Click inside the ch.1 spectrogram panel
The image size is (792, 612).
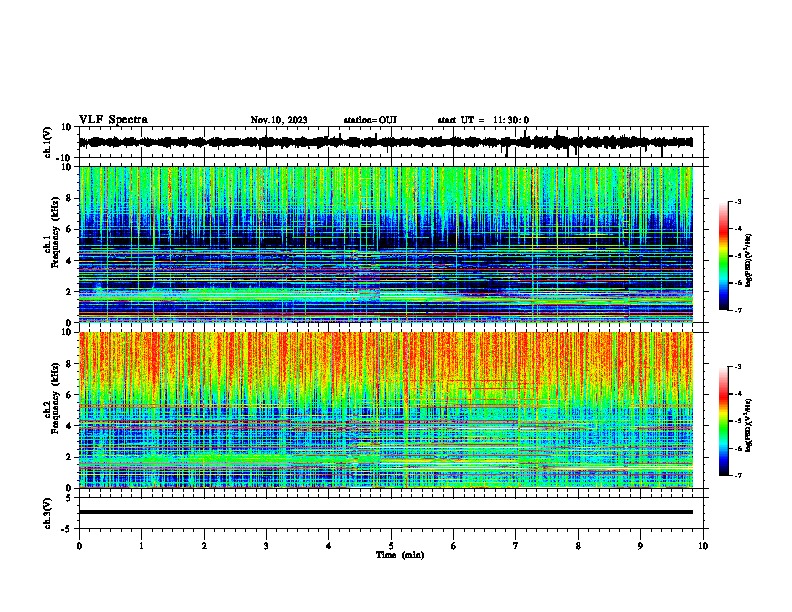385,244
